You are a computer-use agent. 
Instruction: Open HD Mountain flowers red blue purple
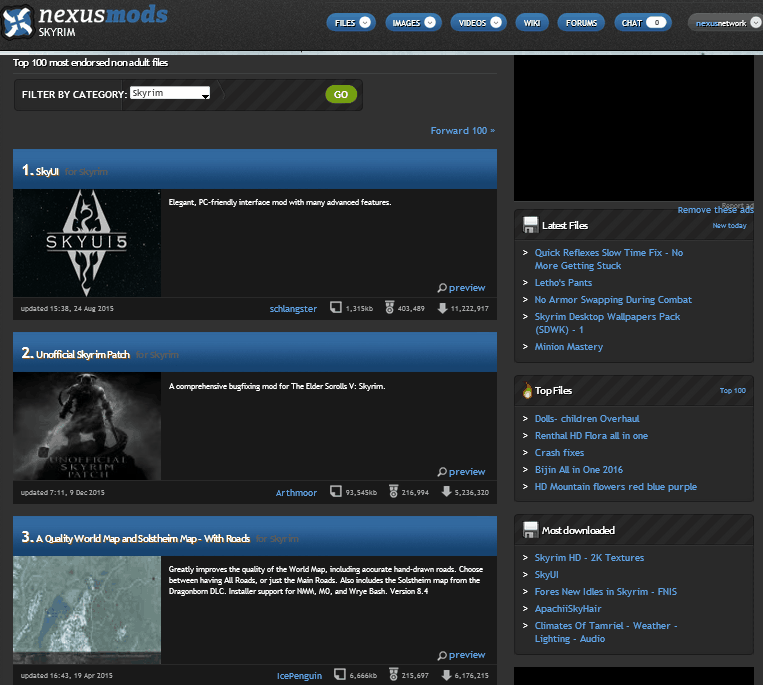(x=616, y=487)
